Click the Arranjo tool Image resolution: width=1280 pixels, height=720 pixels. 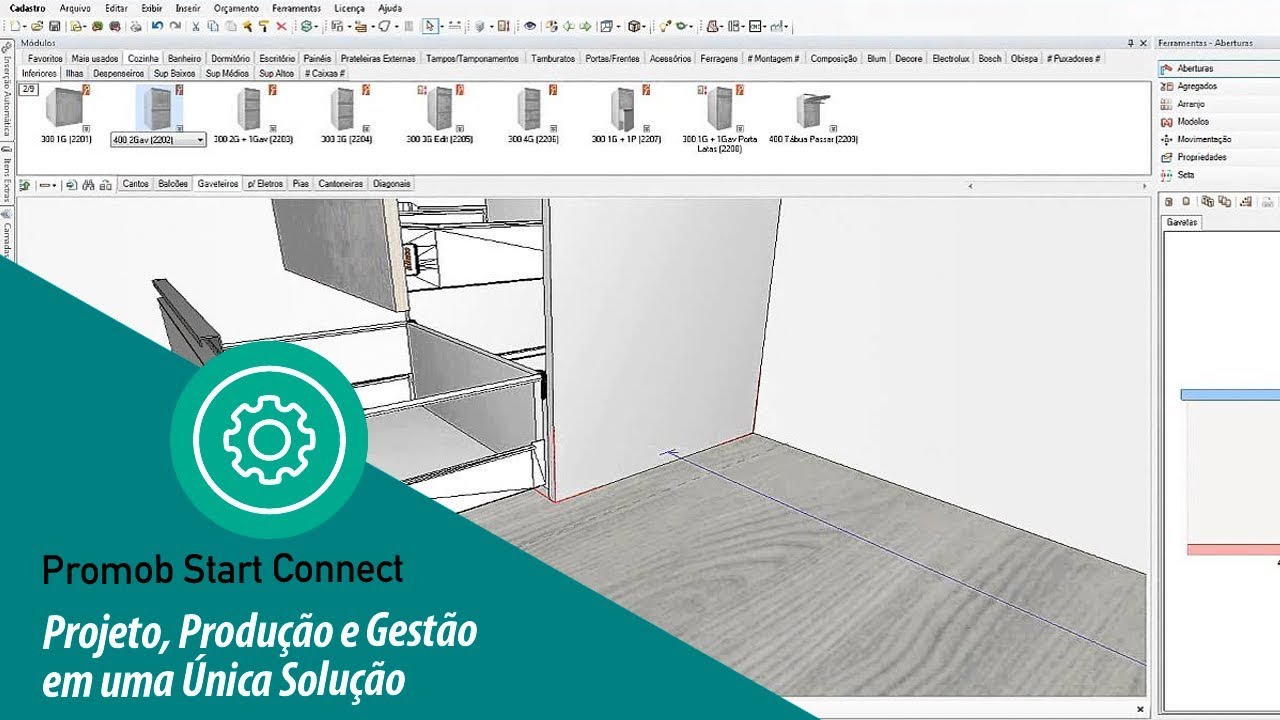[x=1218, y=104]
